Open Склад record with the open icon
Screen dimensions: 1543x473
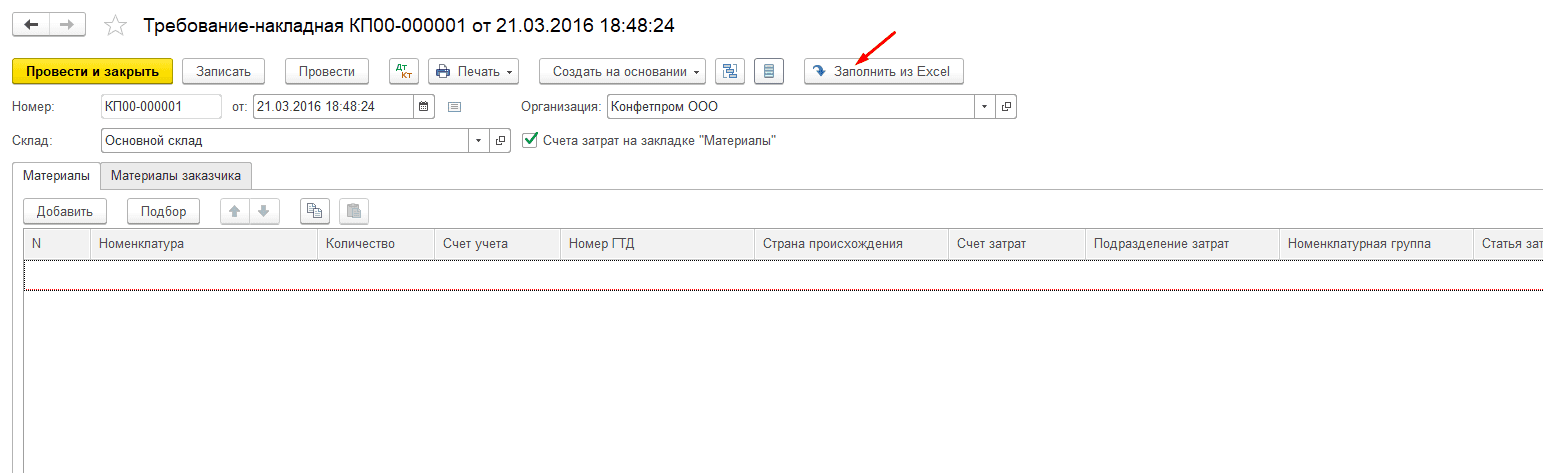pos(501,141)
